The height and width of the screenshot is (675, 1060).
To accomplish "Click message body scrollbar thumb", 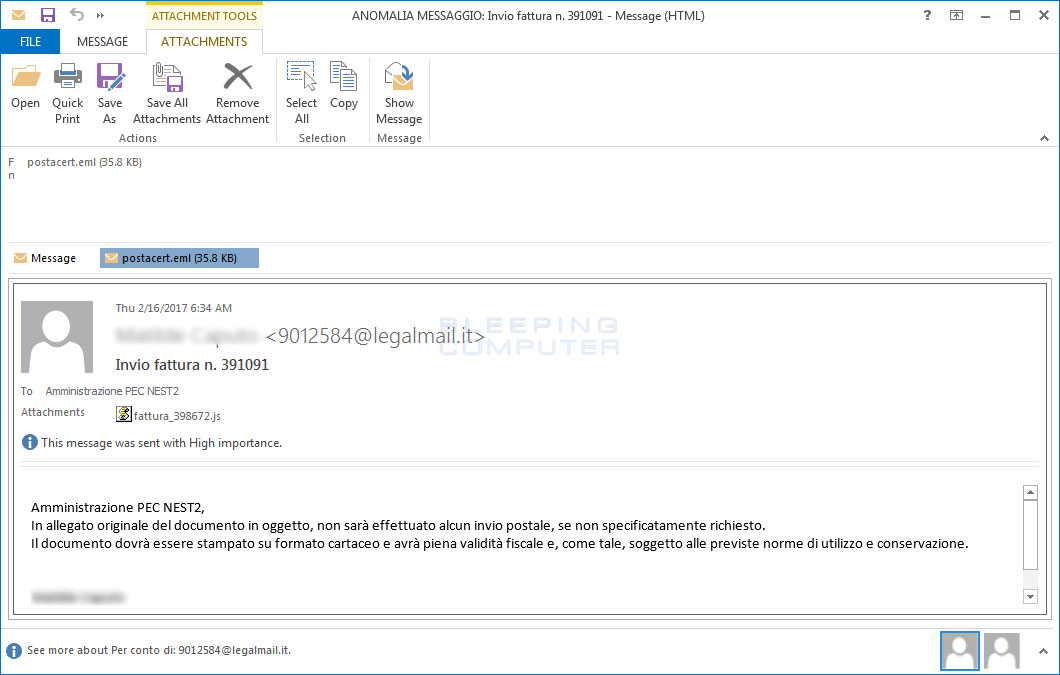I will (x=1030, y=534).
